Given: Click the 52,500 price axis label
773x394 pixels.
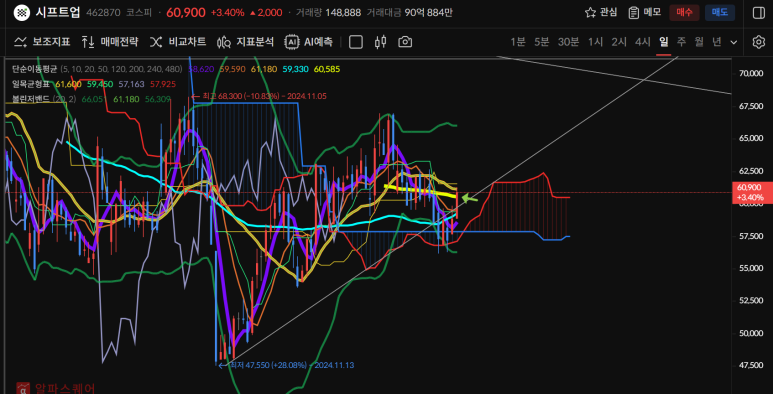Looking at the screenshot, I should point(751,301).
